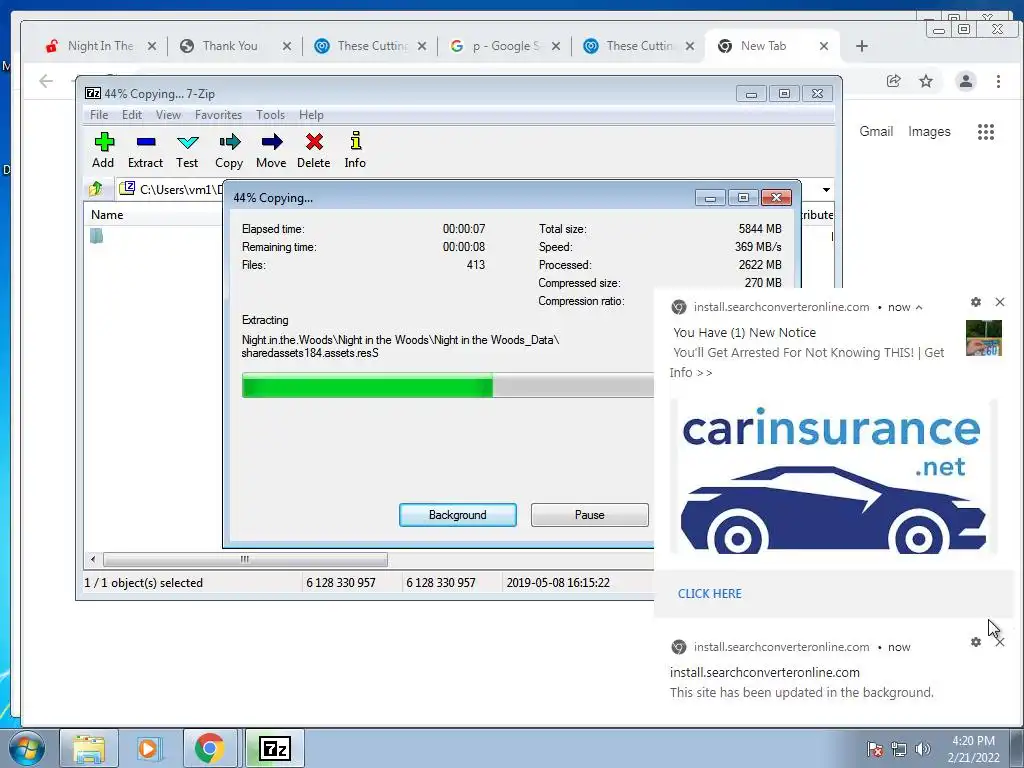The image size is (1024, 768).
Task: Click 'This site has been updated' notification text
Action: point(801,692)
